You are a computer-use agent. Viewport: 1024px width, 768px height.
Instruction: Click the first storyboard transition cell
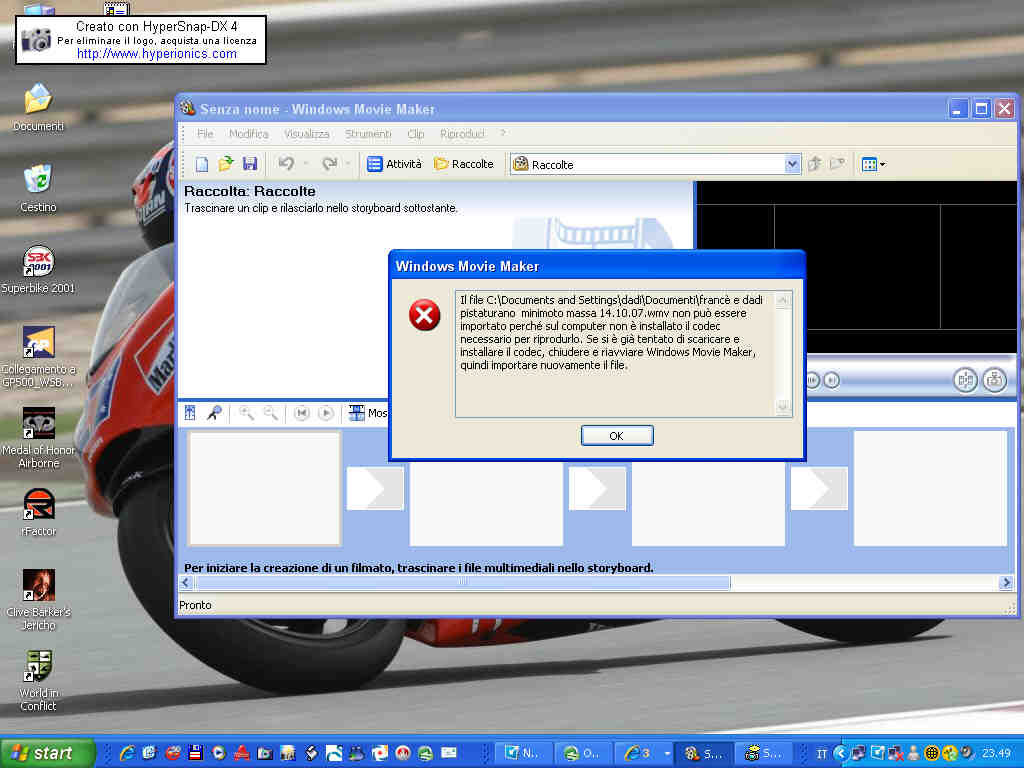tap(375, 488)
